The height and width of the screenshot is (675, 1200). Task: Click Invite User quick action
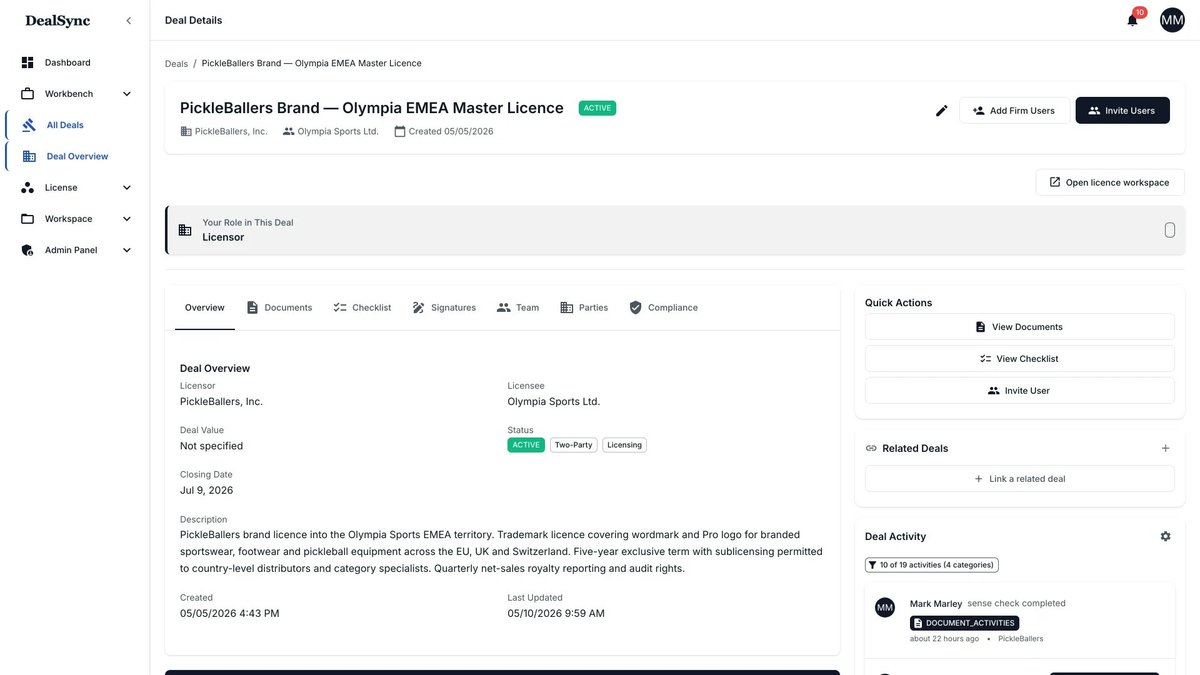coord(1019,391)
